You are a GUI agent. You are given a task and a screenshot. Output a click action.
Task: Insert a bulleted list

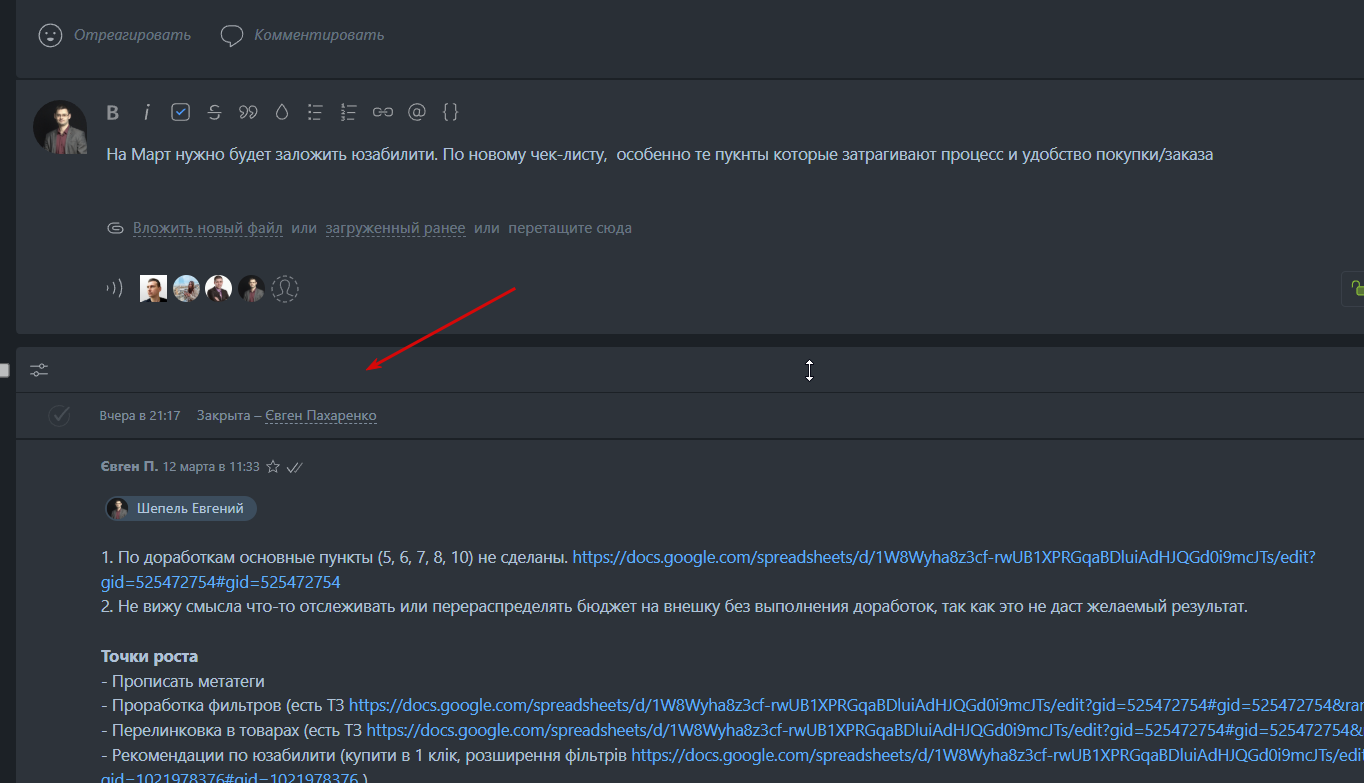point(315,112)
